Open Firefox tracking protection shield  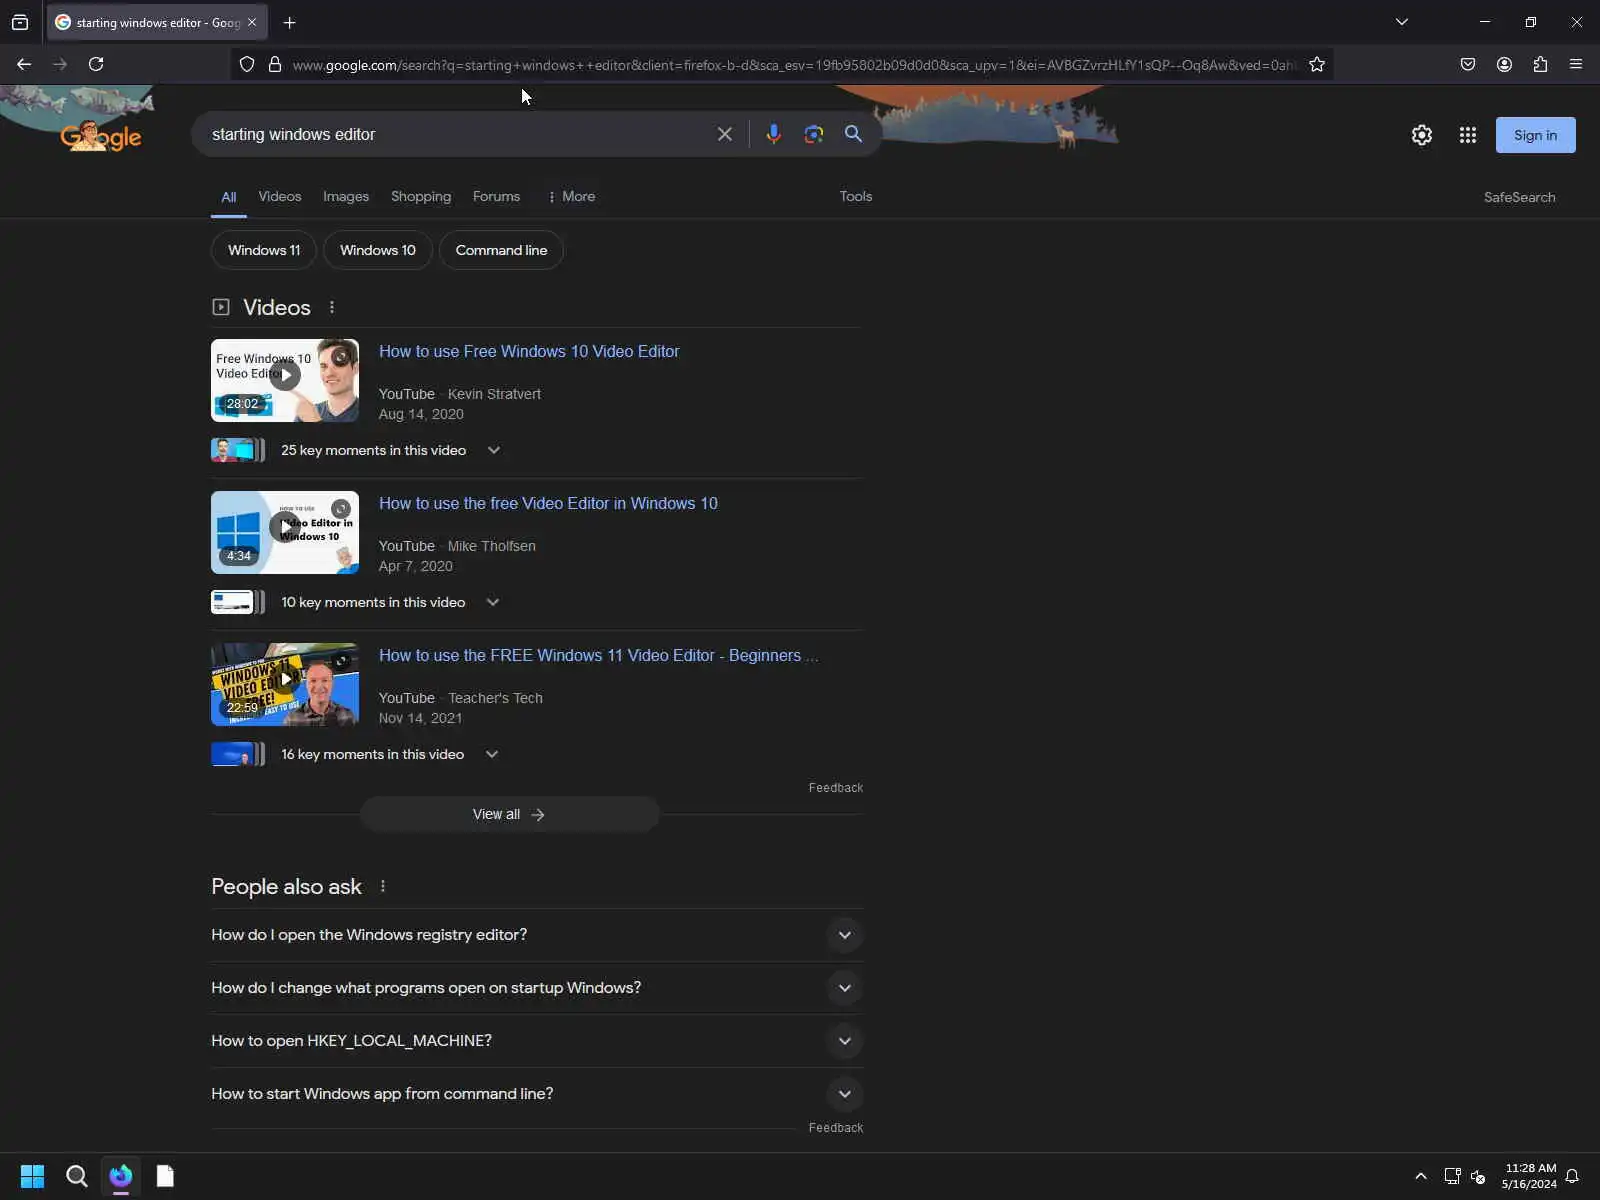click(x=247, y=65)
